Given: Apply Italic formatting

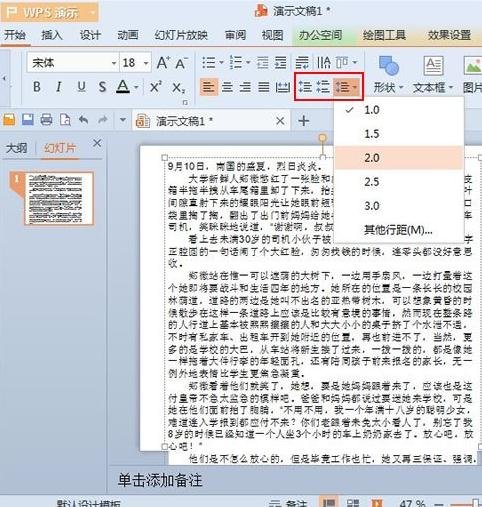Looking at the screenshot, I should click(x=59, y=87).
